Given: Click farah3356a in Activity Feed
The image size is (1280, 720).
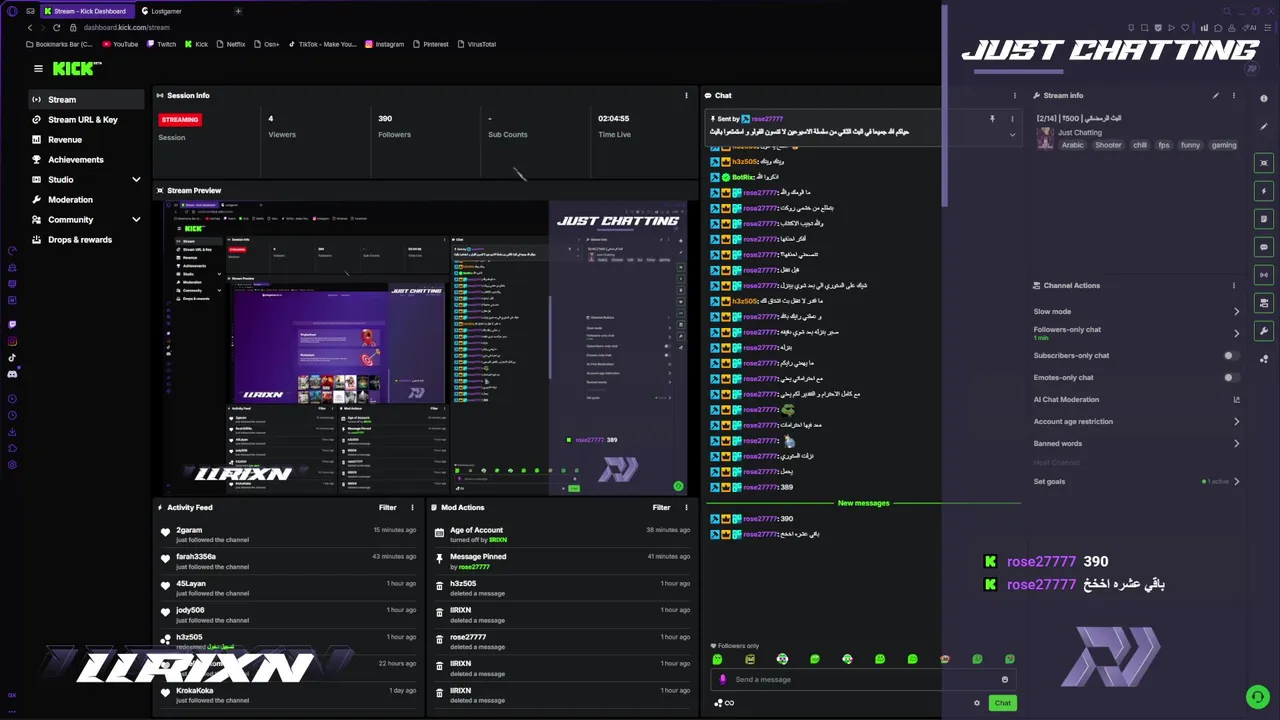Looking at the screenshot, I should click(196, 557).
